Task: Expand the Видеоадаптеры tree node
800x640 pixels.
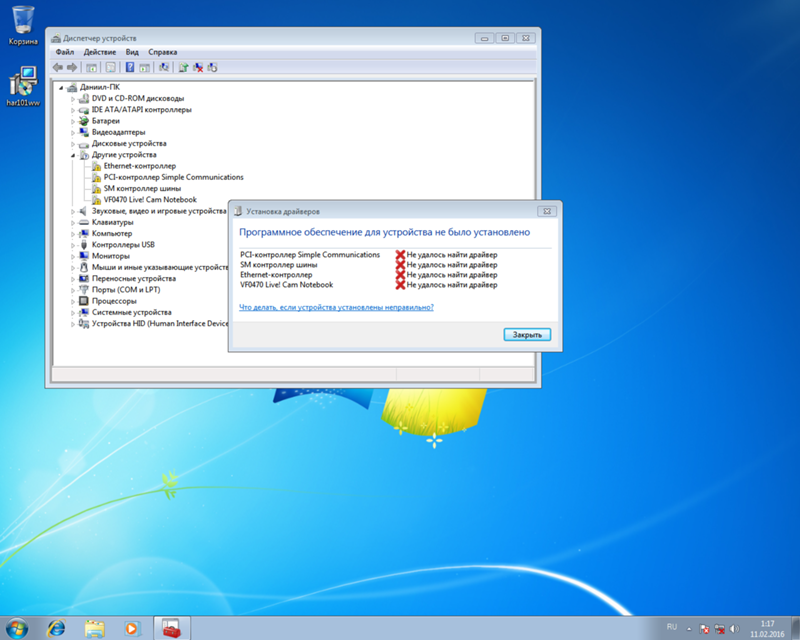Action: 74,132
